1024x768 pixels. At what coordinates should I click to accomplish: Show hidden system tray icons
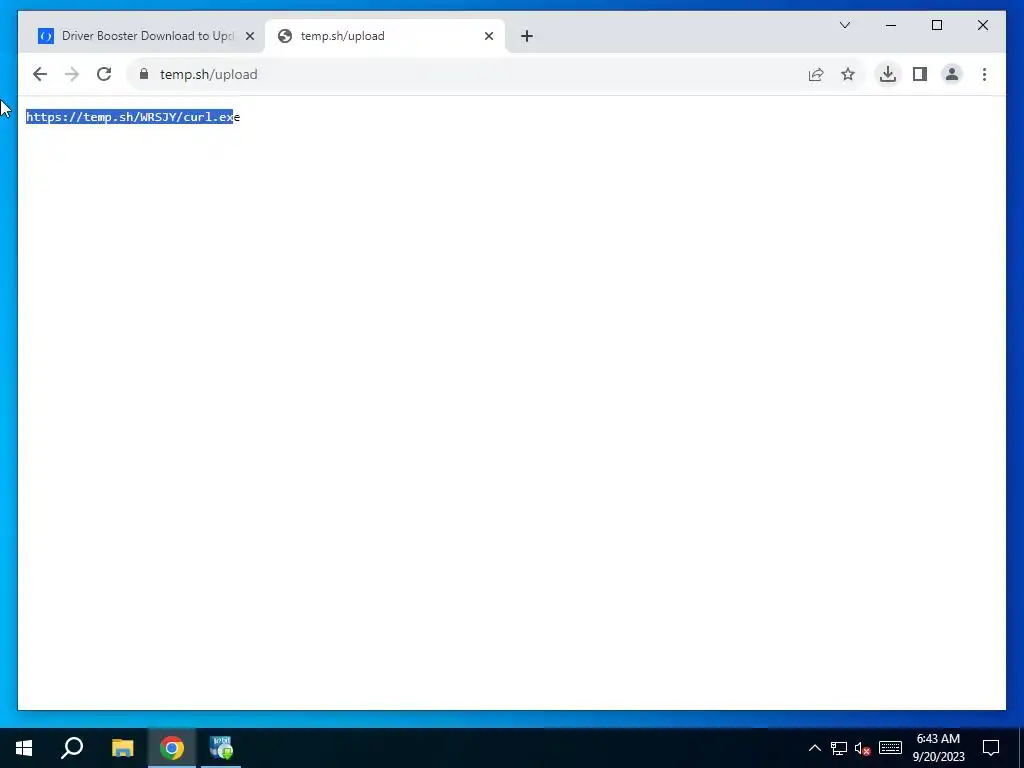[x=814, y=748]
